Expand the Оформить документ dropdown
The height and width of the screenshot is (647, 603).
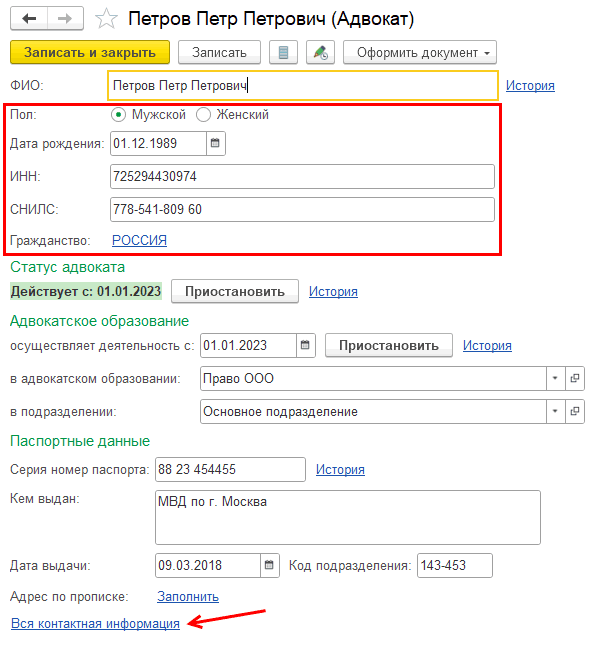coord(419,52)
